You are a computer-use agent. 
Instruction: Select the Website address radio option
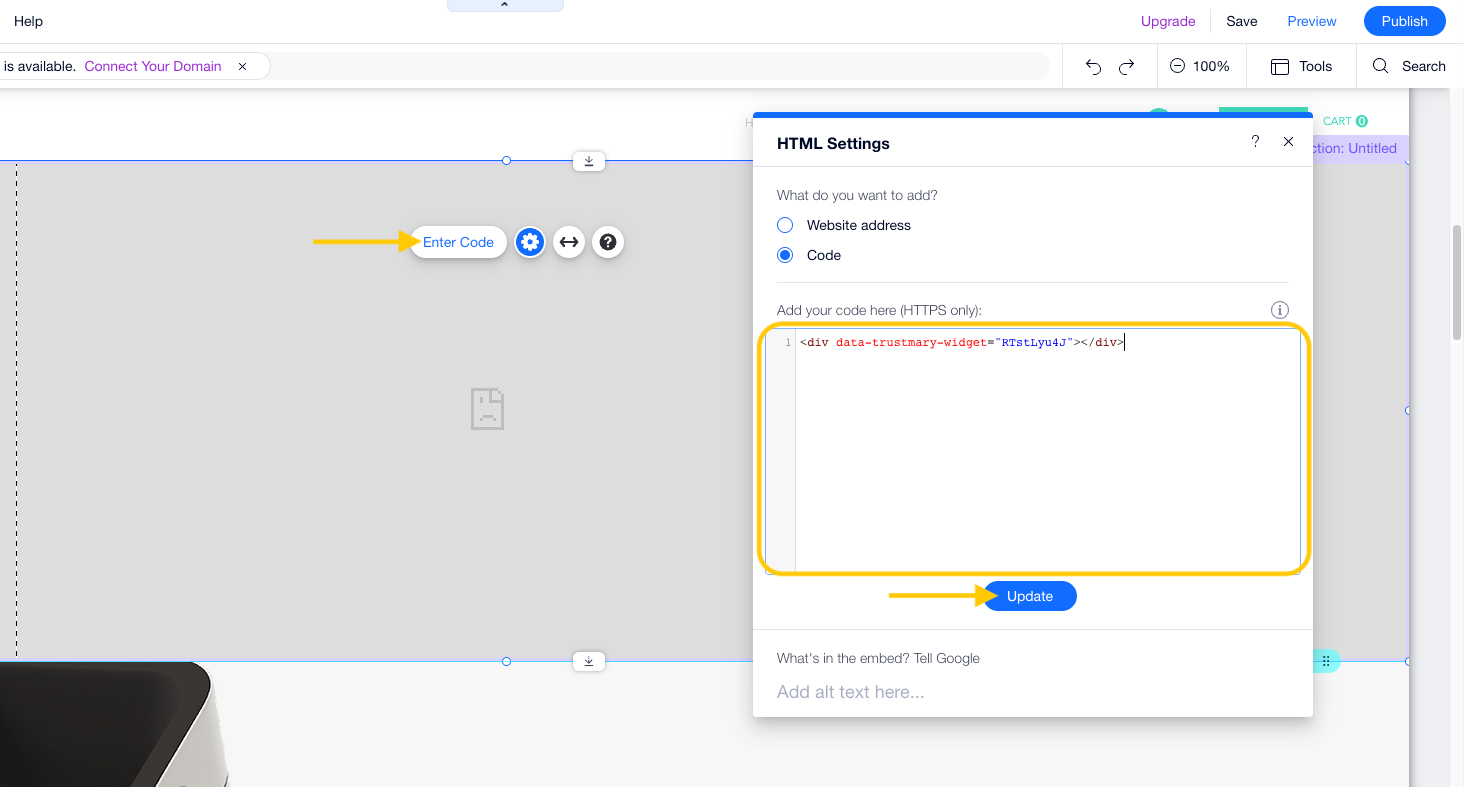click(785, 225)
